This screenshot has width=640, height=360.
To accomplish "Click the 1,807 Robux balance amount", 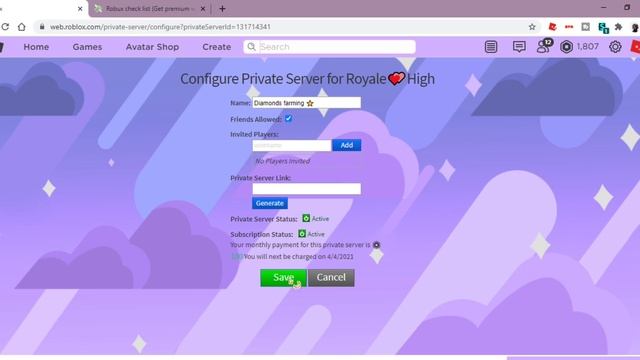I will pyautogui.click(x=588, y=47).
